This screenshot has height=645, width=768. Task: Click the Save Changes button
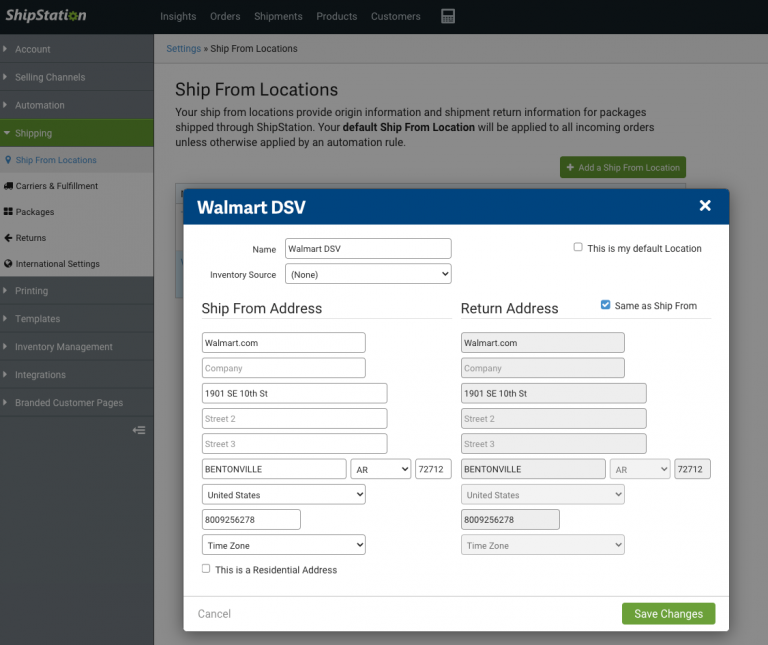click(x=668, y=614)
